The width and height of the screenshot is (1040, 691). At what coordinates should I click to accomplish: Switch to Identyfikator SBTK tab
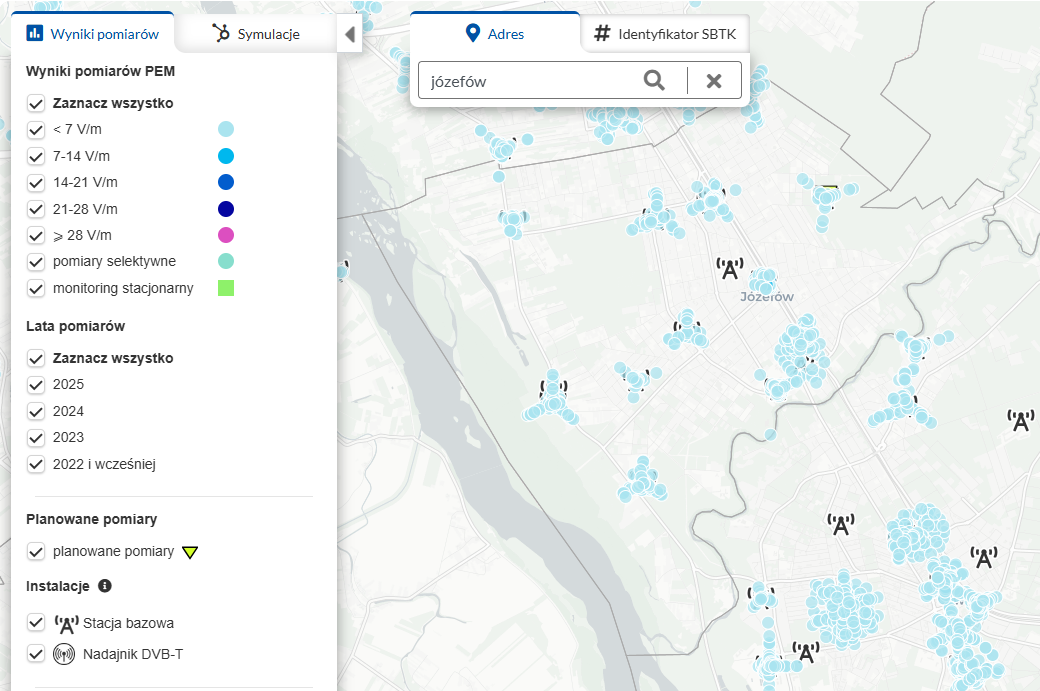click(665, 34)
